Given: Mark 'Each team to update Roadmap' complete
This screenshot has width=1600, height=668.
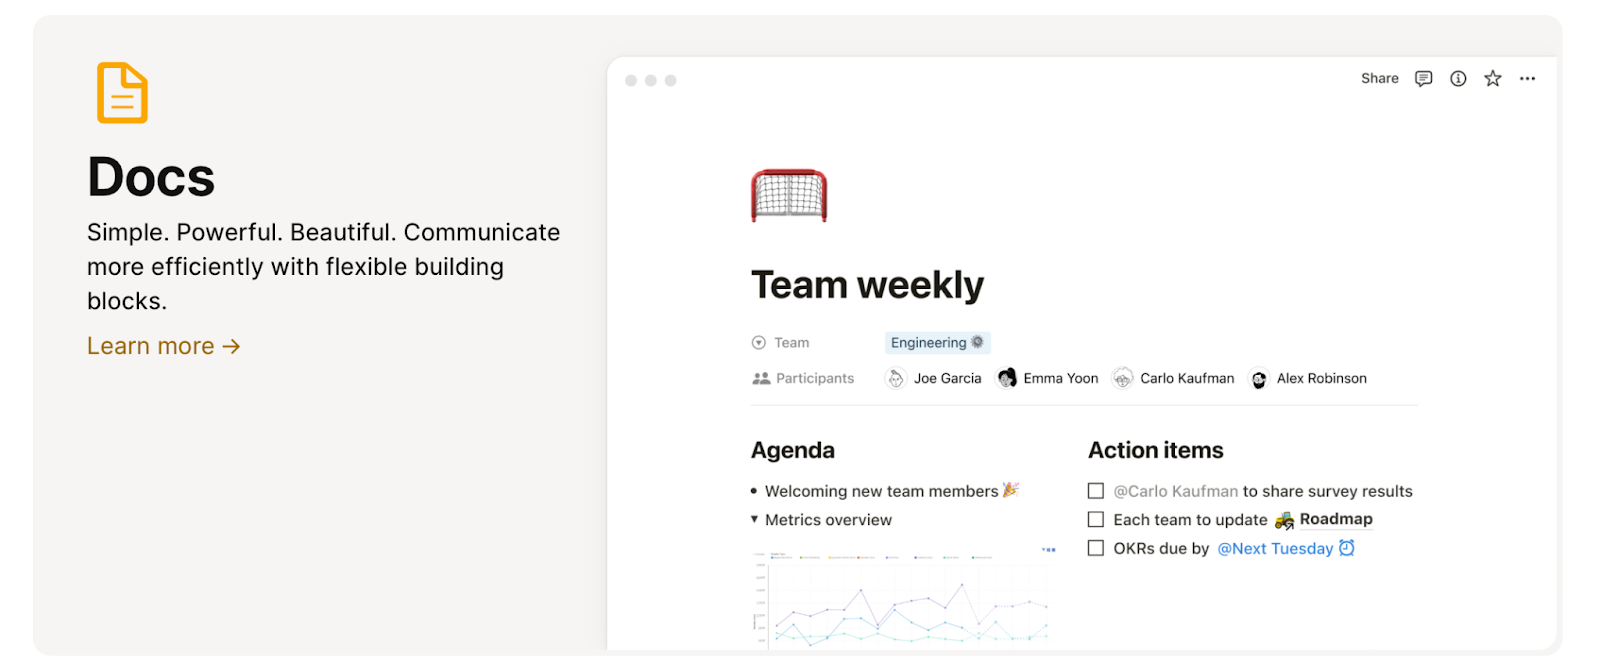Looking at the screenshot, I should pos(1096,519).
